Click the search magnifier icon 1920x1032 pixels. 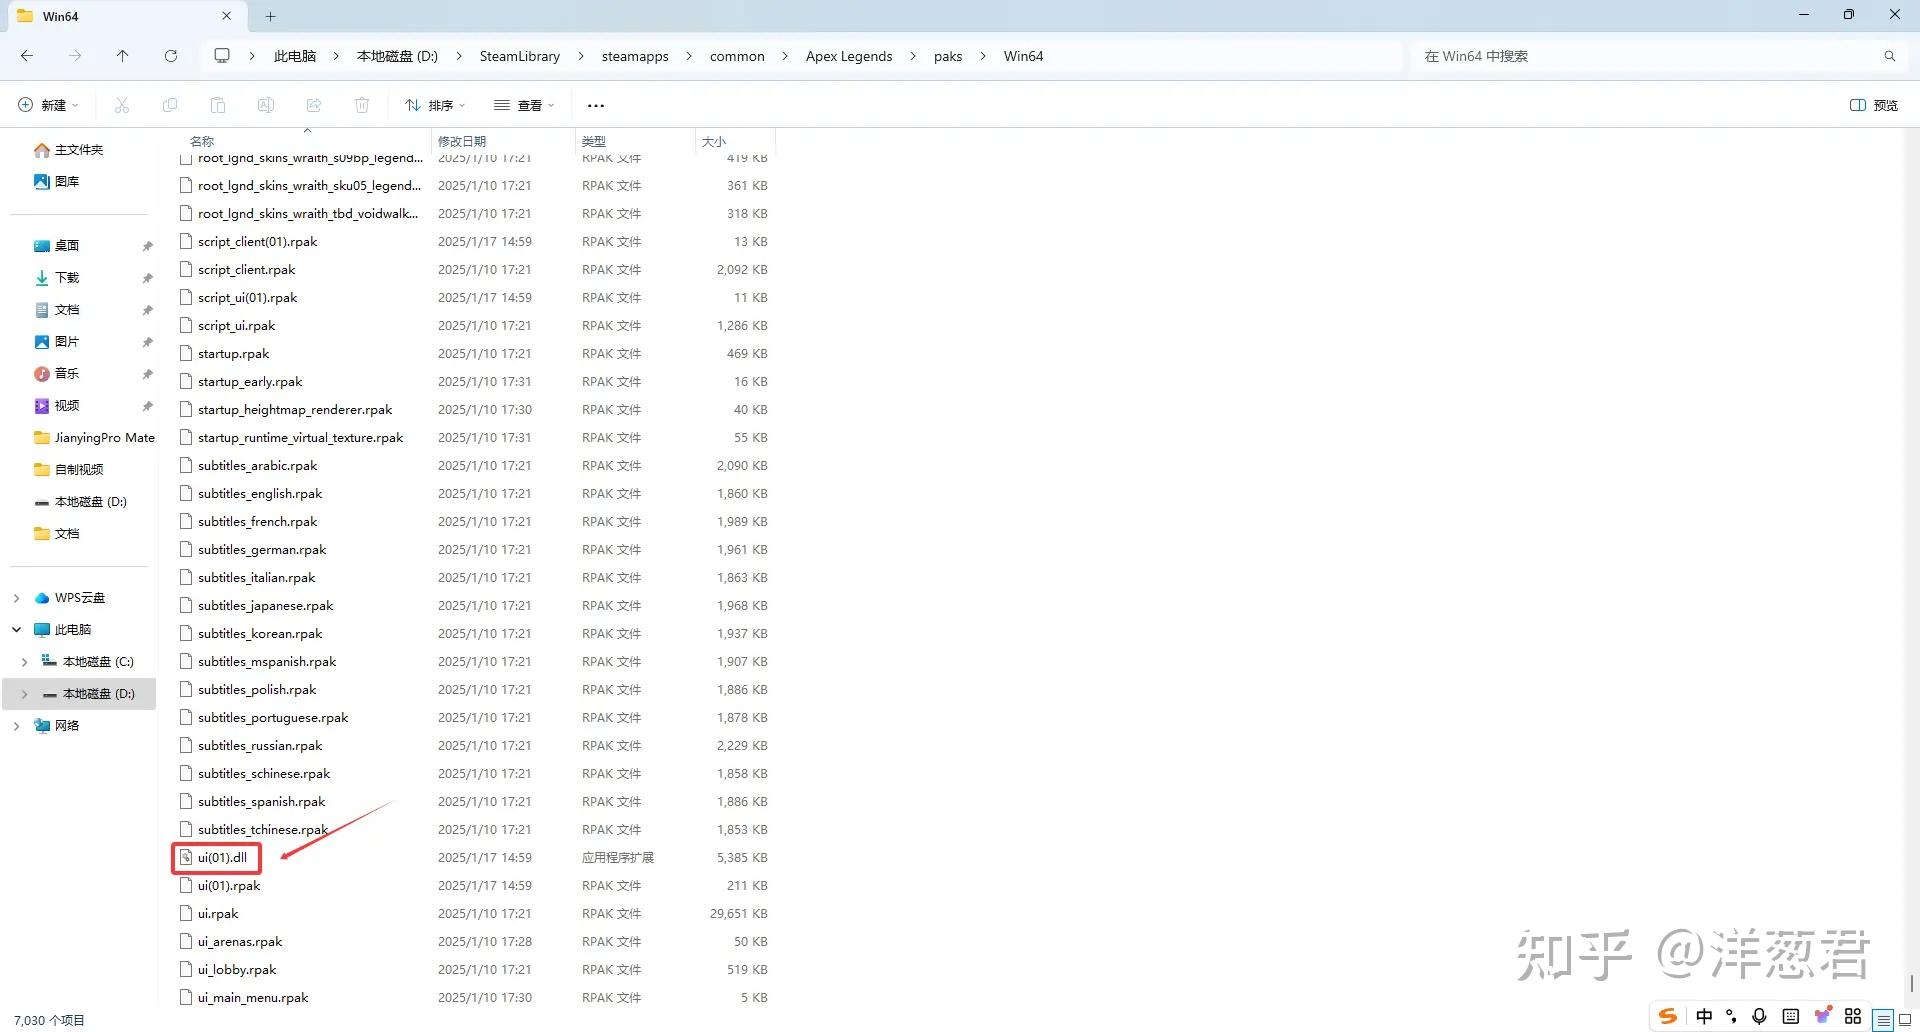pyautogui.click(x=1889, y=56)
